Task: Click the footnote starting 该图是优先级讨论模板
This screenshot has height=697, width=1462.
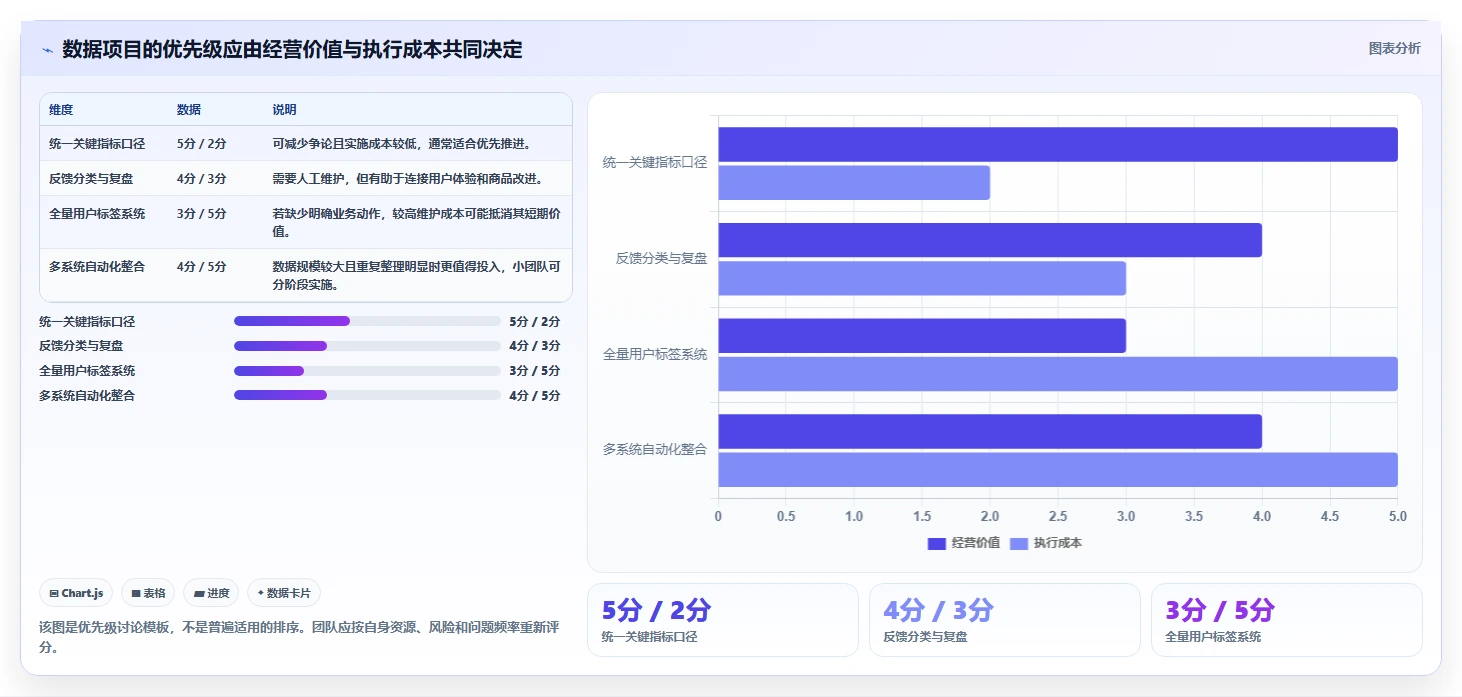Action: pyautogui.click(x=298, y=637)
